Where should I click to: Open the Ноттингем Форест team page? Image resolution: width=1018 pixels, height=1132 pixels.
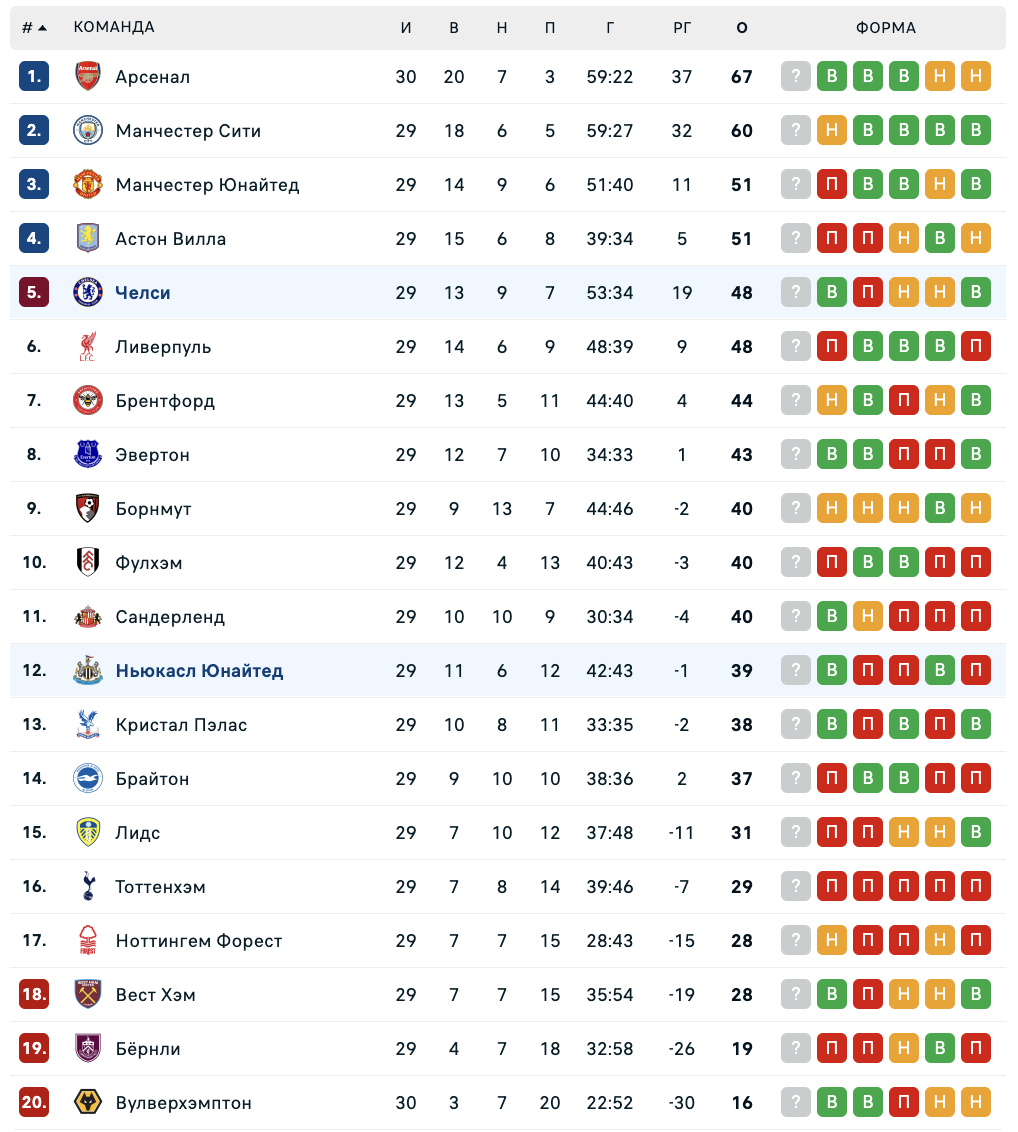point(199,941)
